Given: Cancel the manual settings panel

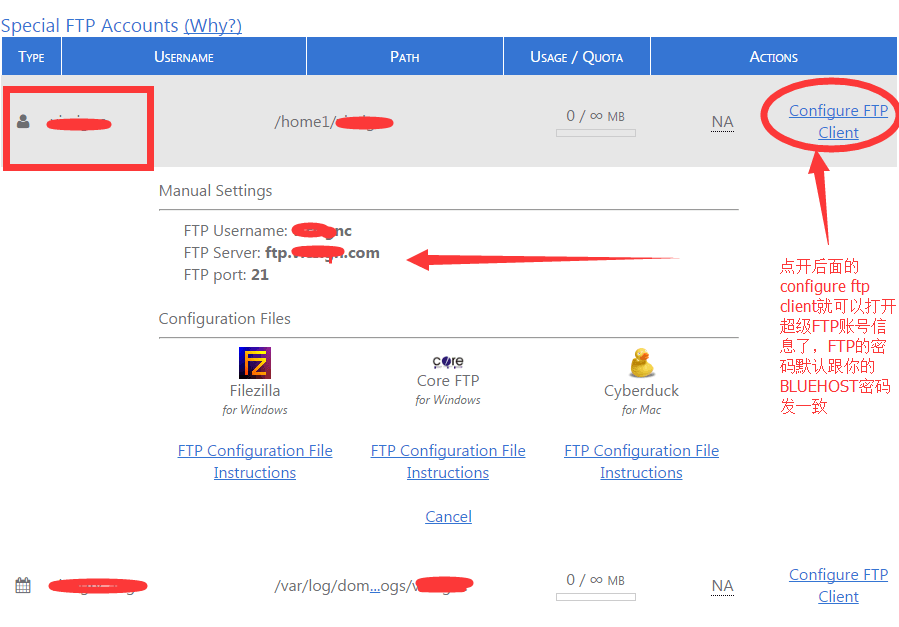Looking at the screenshot, I should coord(448,516).
